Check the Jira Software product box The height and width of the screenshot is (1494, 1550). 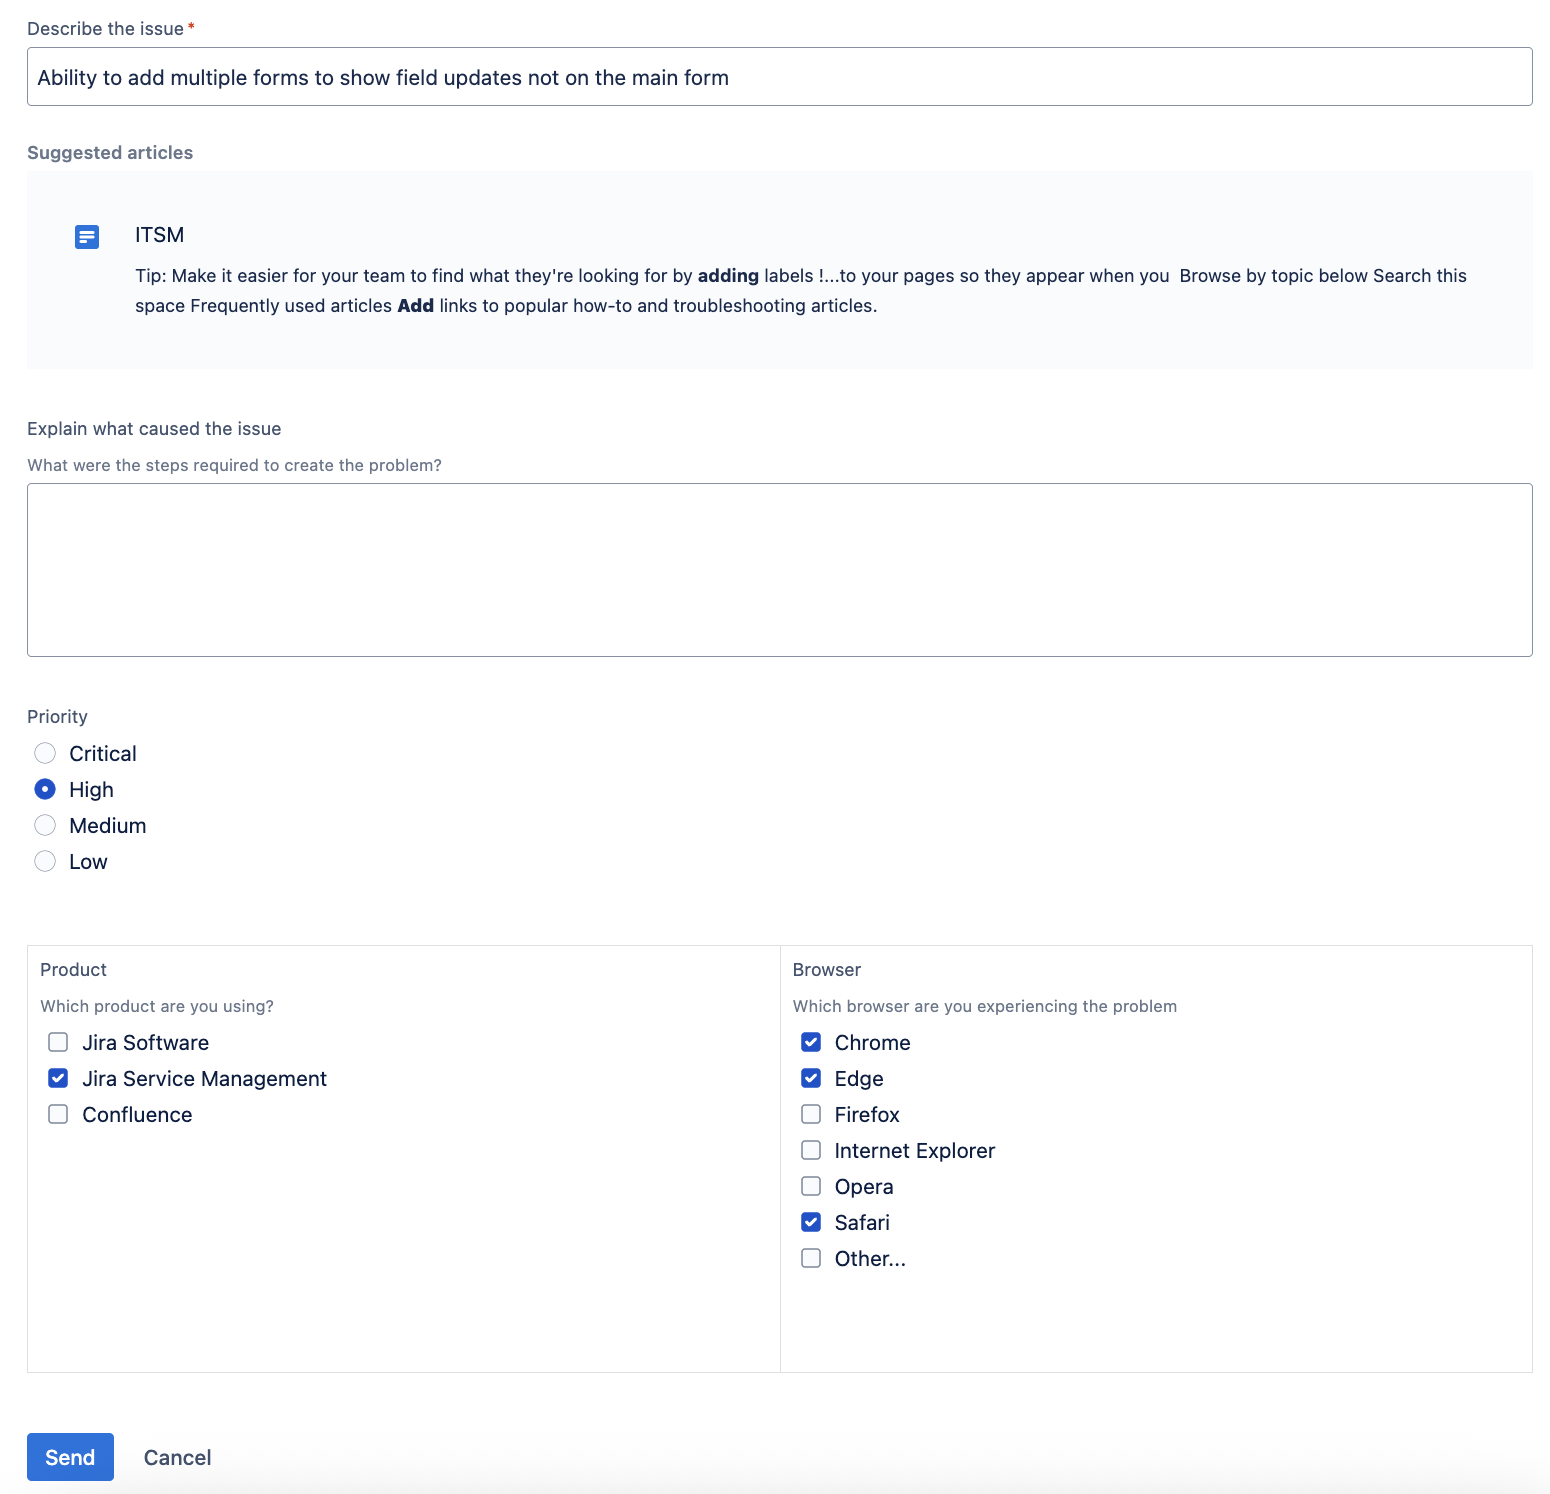click(x=58, y=1042)
